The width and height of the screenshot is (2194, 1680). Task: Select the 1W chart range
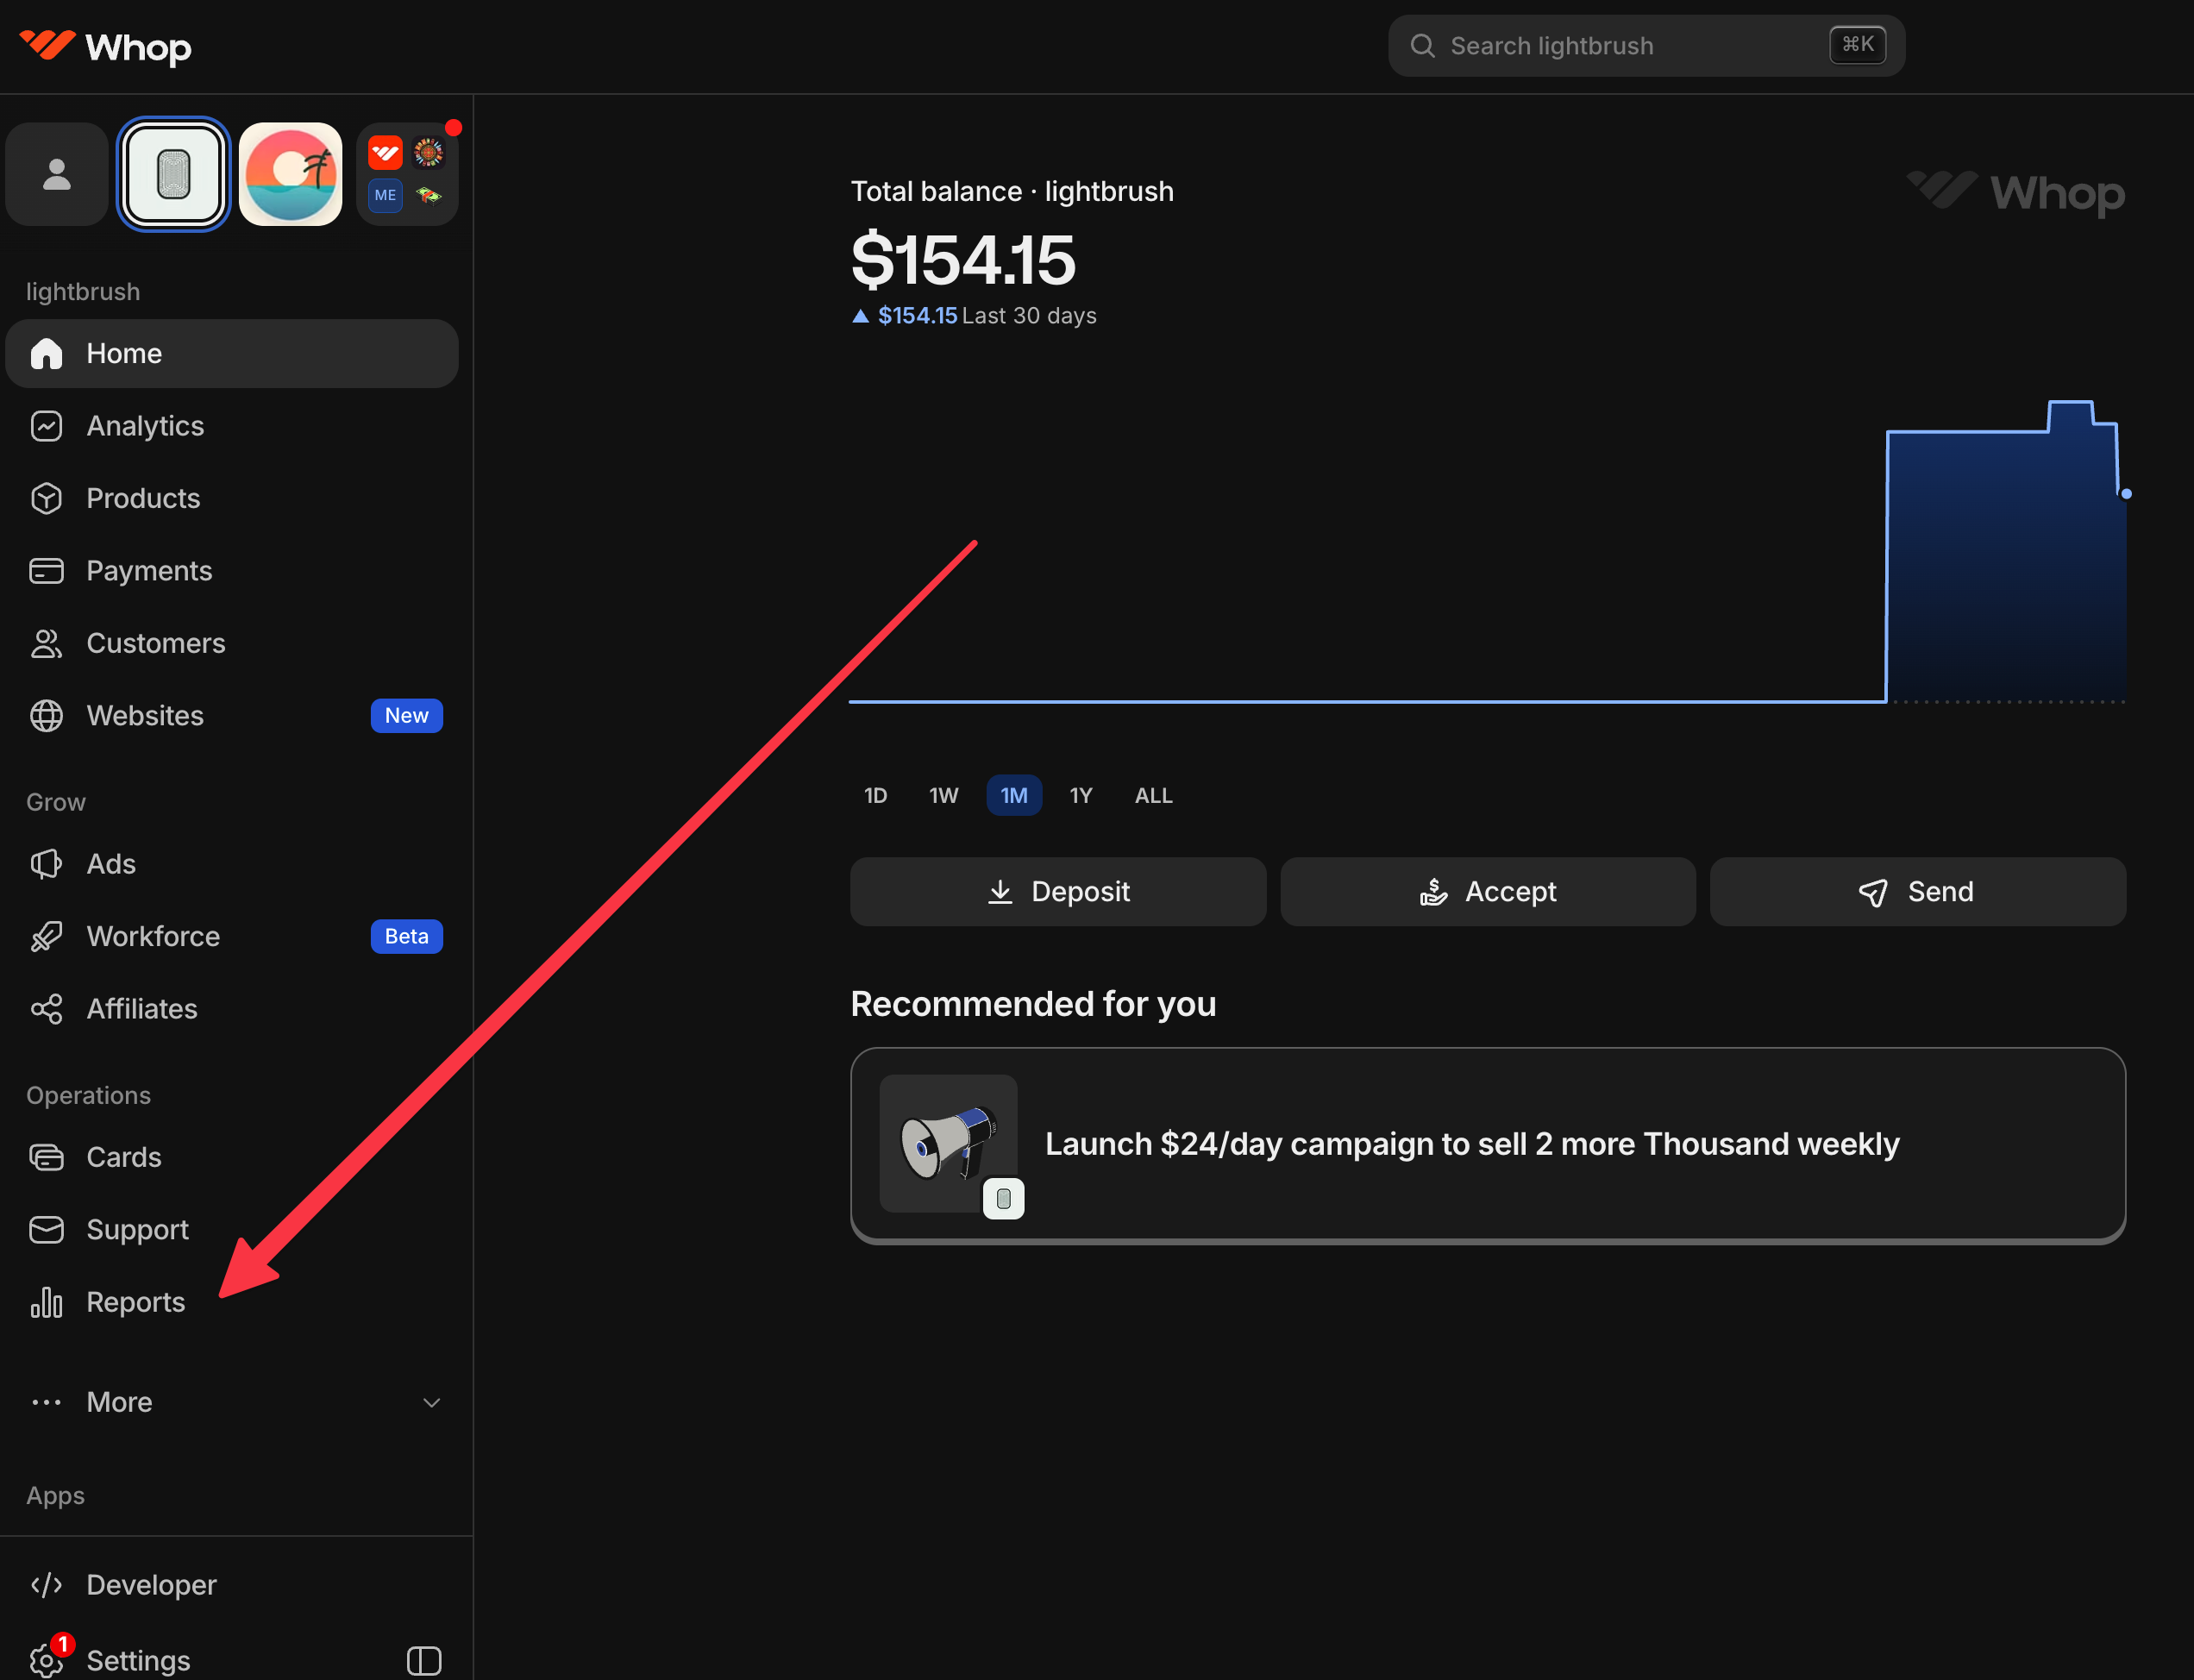(x=943, y=796)
